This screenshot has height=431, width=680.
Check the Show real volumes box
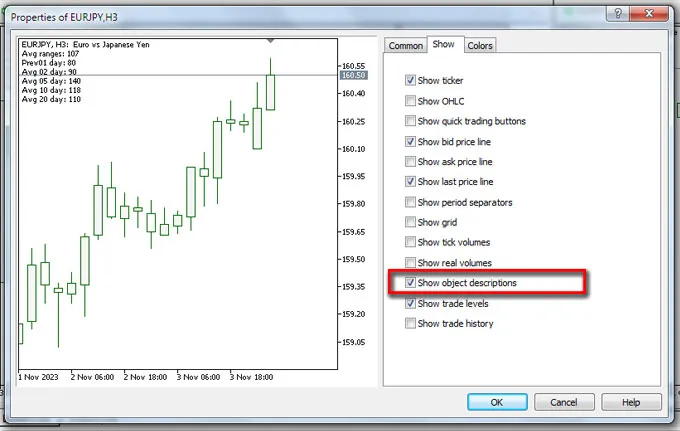[x=411, y=263]
